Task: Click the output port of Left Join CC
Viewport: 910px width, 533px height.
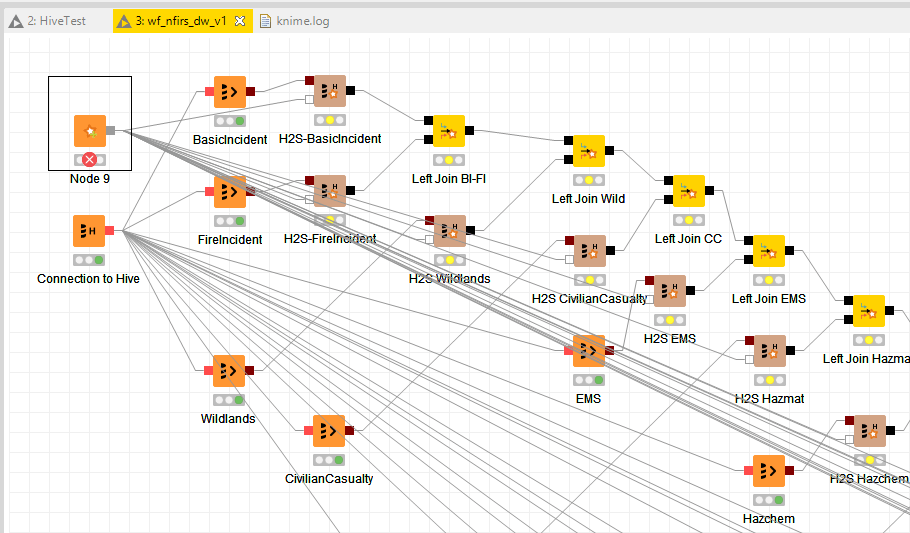Action: pyautogui.click(x=709, y=190)
